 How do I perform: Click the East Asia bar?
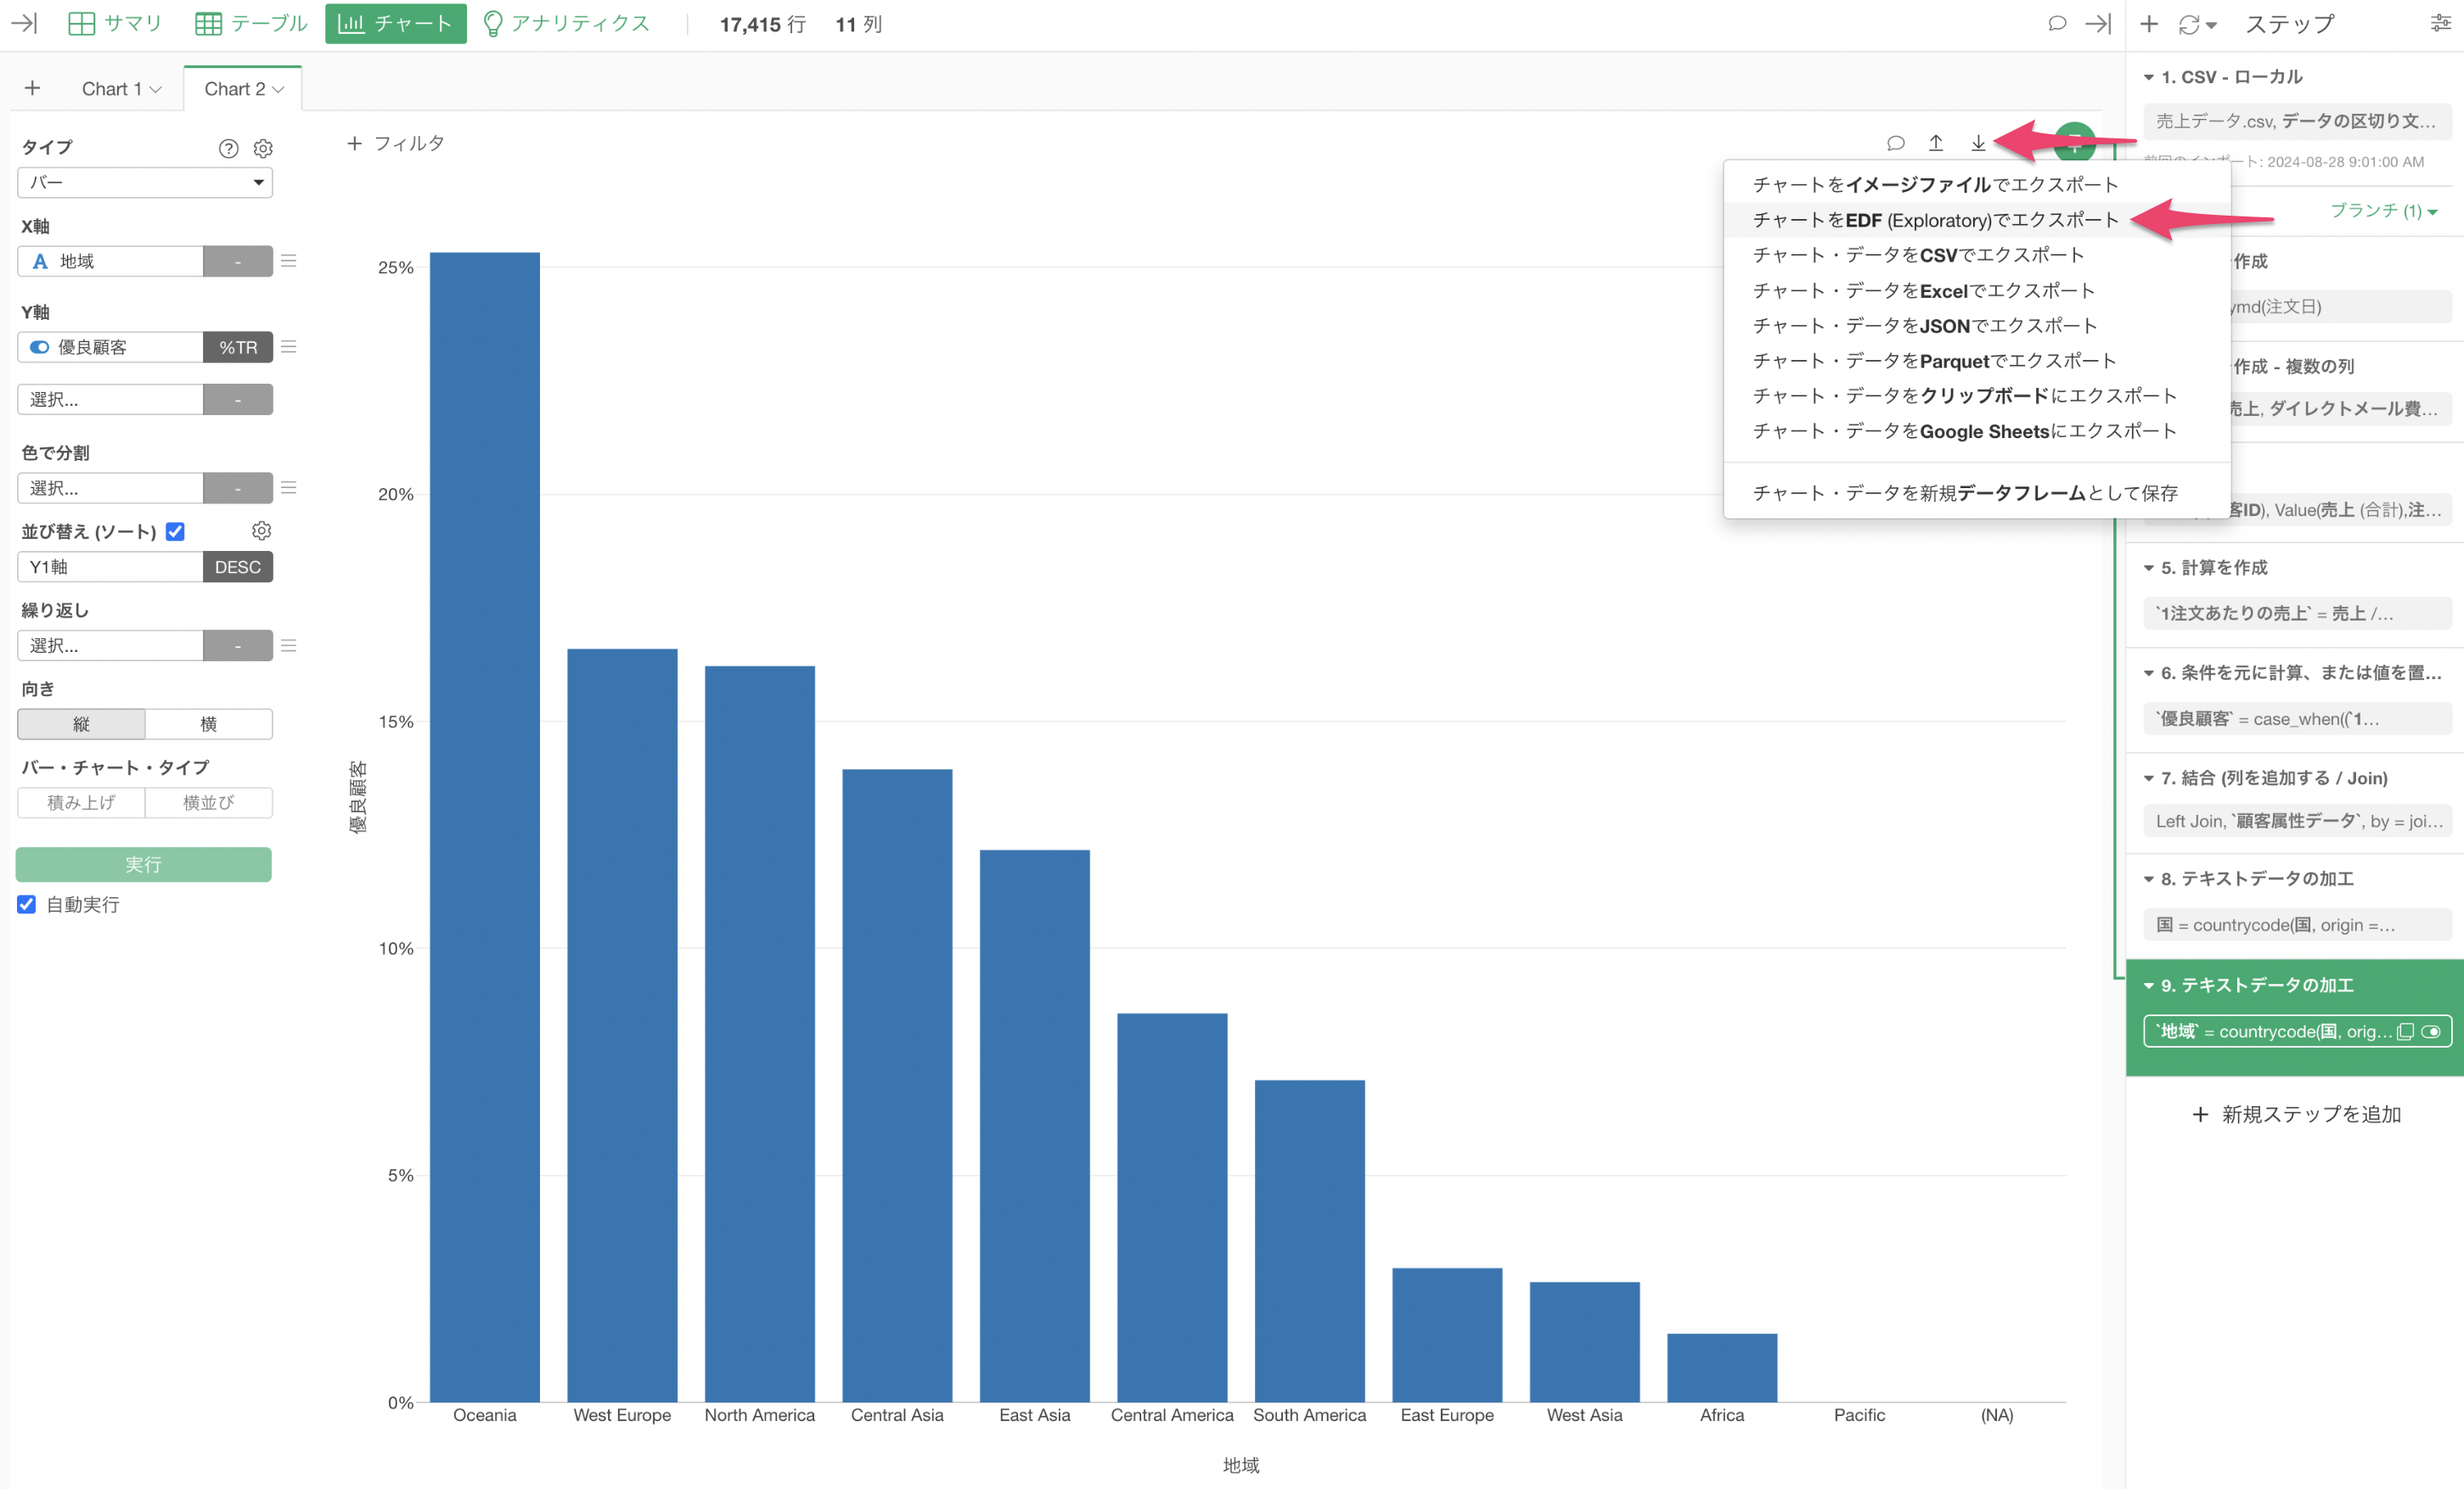pos(1035,1126)
